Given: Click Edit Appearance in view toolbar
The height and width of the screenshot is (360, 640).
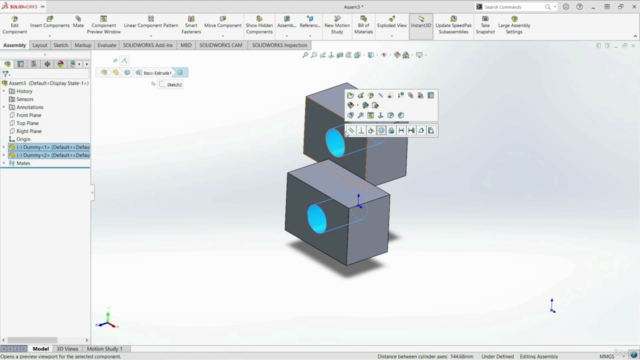Looking at the screenshot, I should (x=397, y=55).
